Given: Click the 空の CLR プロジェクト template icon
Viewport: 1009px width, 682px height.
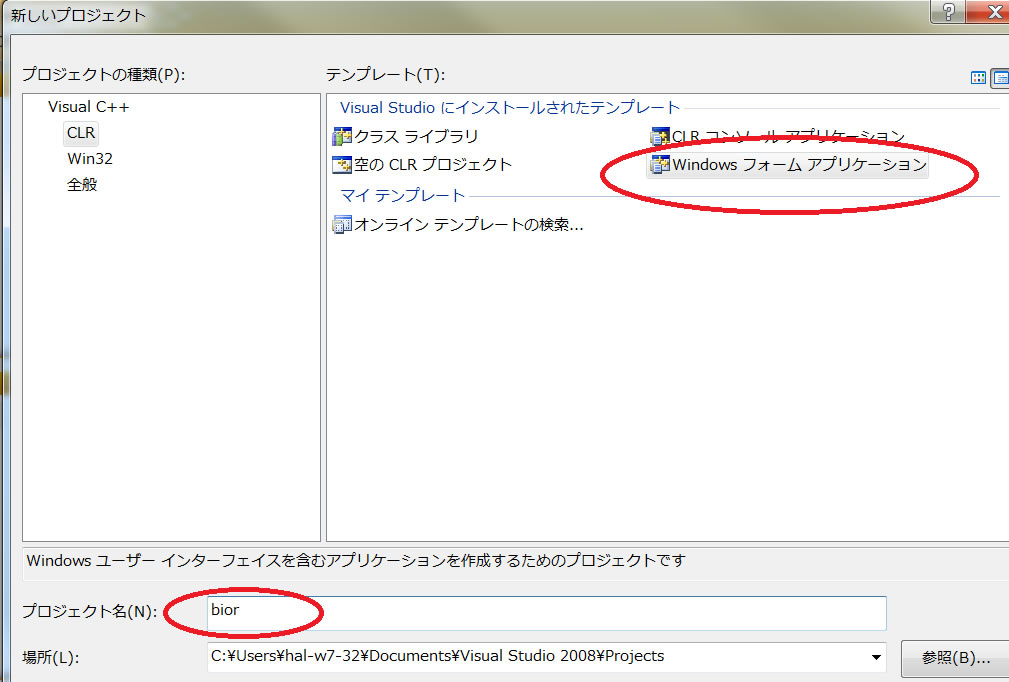Looking at the screenshot, I should click(342, 165).
